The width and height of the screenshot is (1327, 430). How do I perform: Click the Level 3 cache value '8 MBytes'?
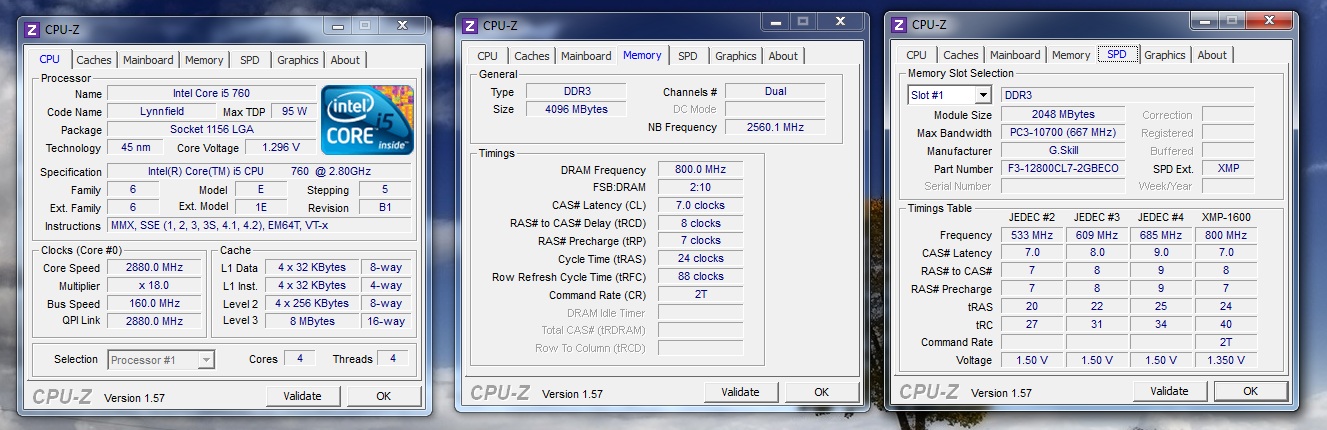313,321
